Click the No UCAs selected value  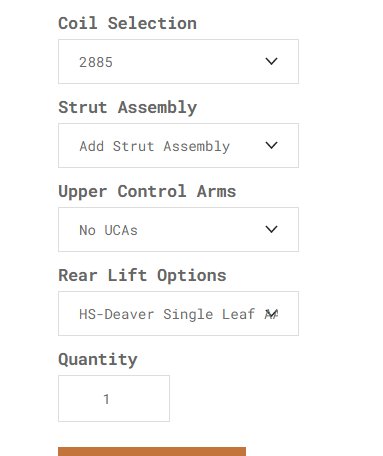(x=108, y=230)
